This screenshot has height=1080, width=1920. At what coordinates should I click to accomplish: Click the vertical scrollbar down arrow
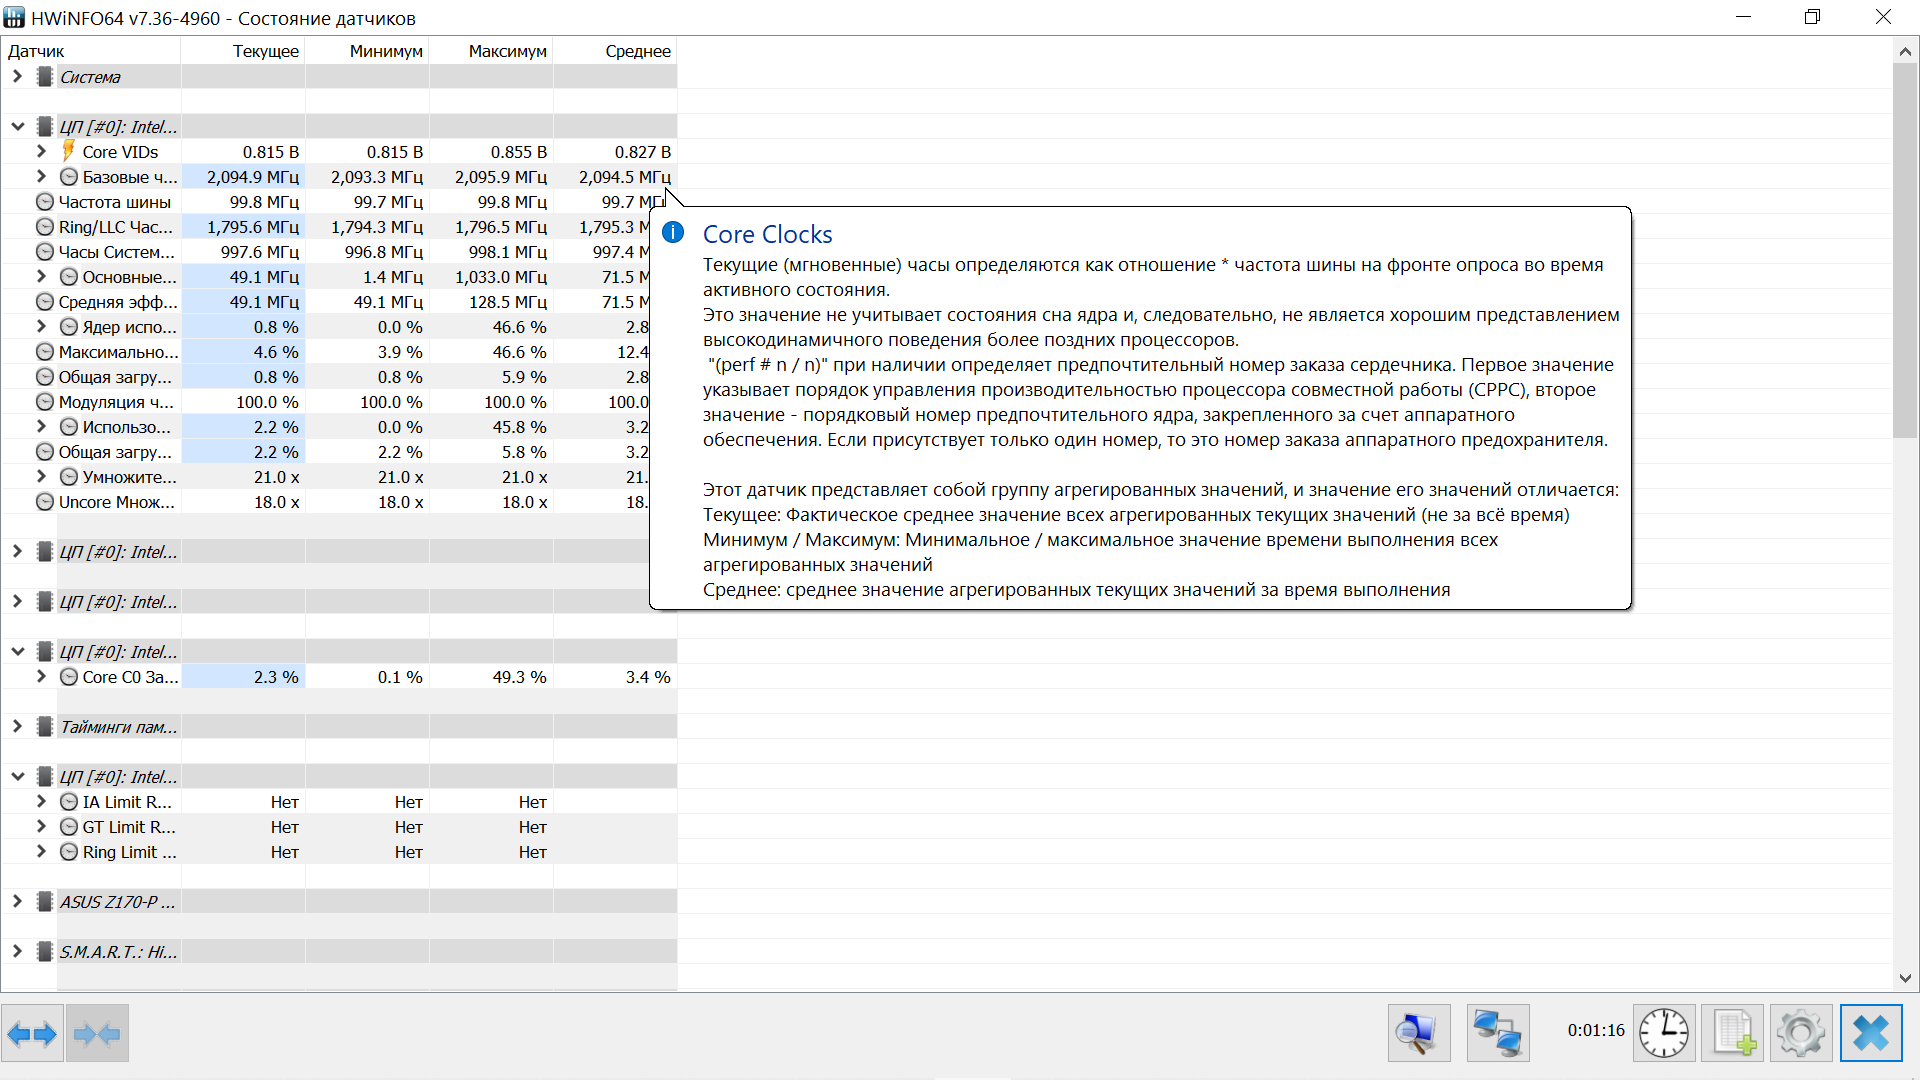(x=1905, y=978)
